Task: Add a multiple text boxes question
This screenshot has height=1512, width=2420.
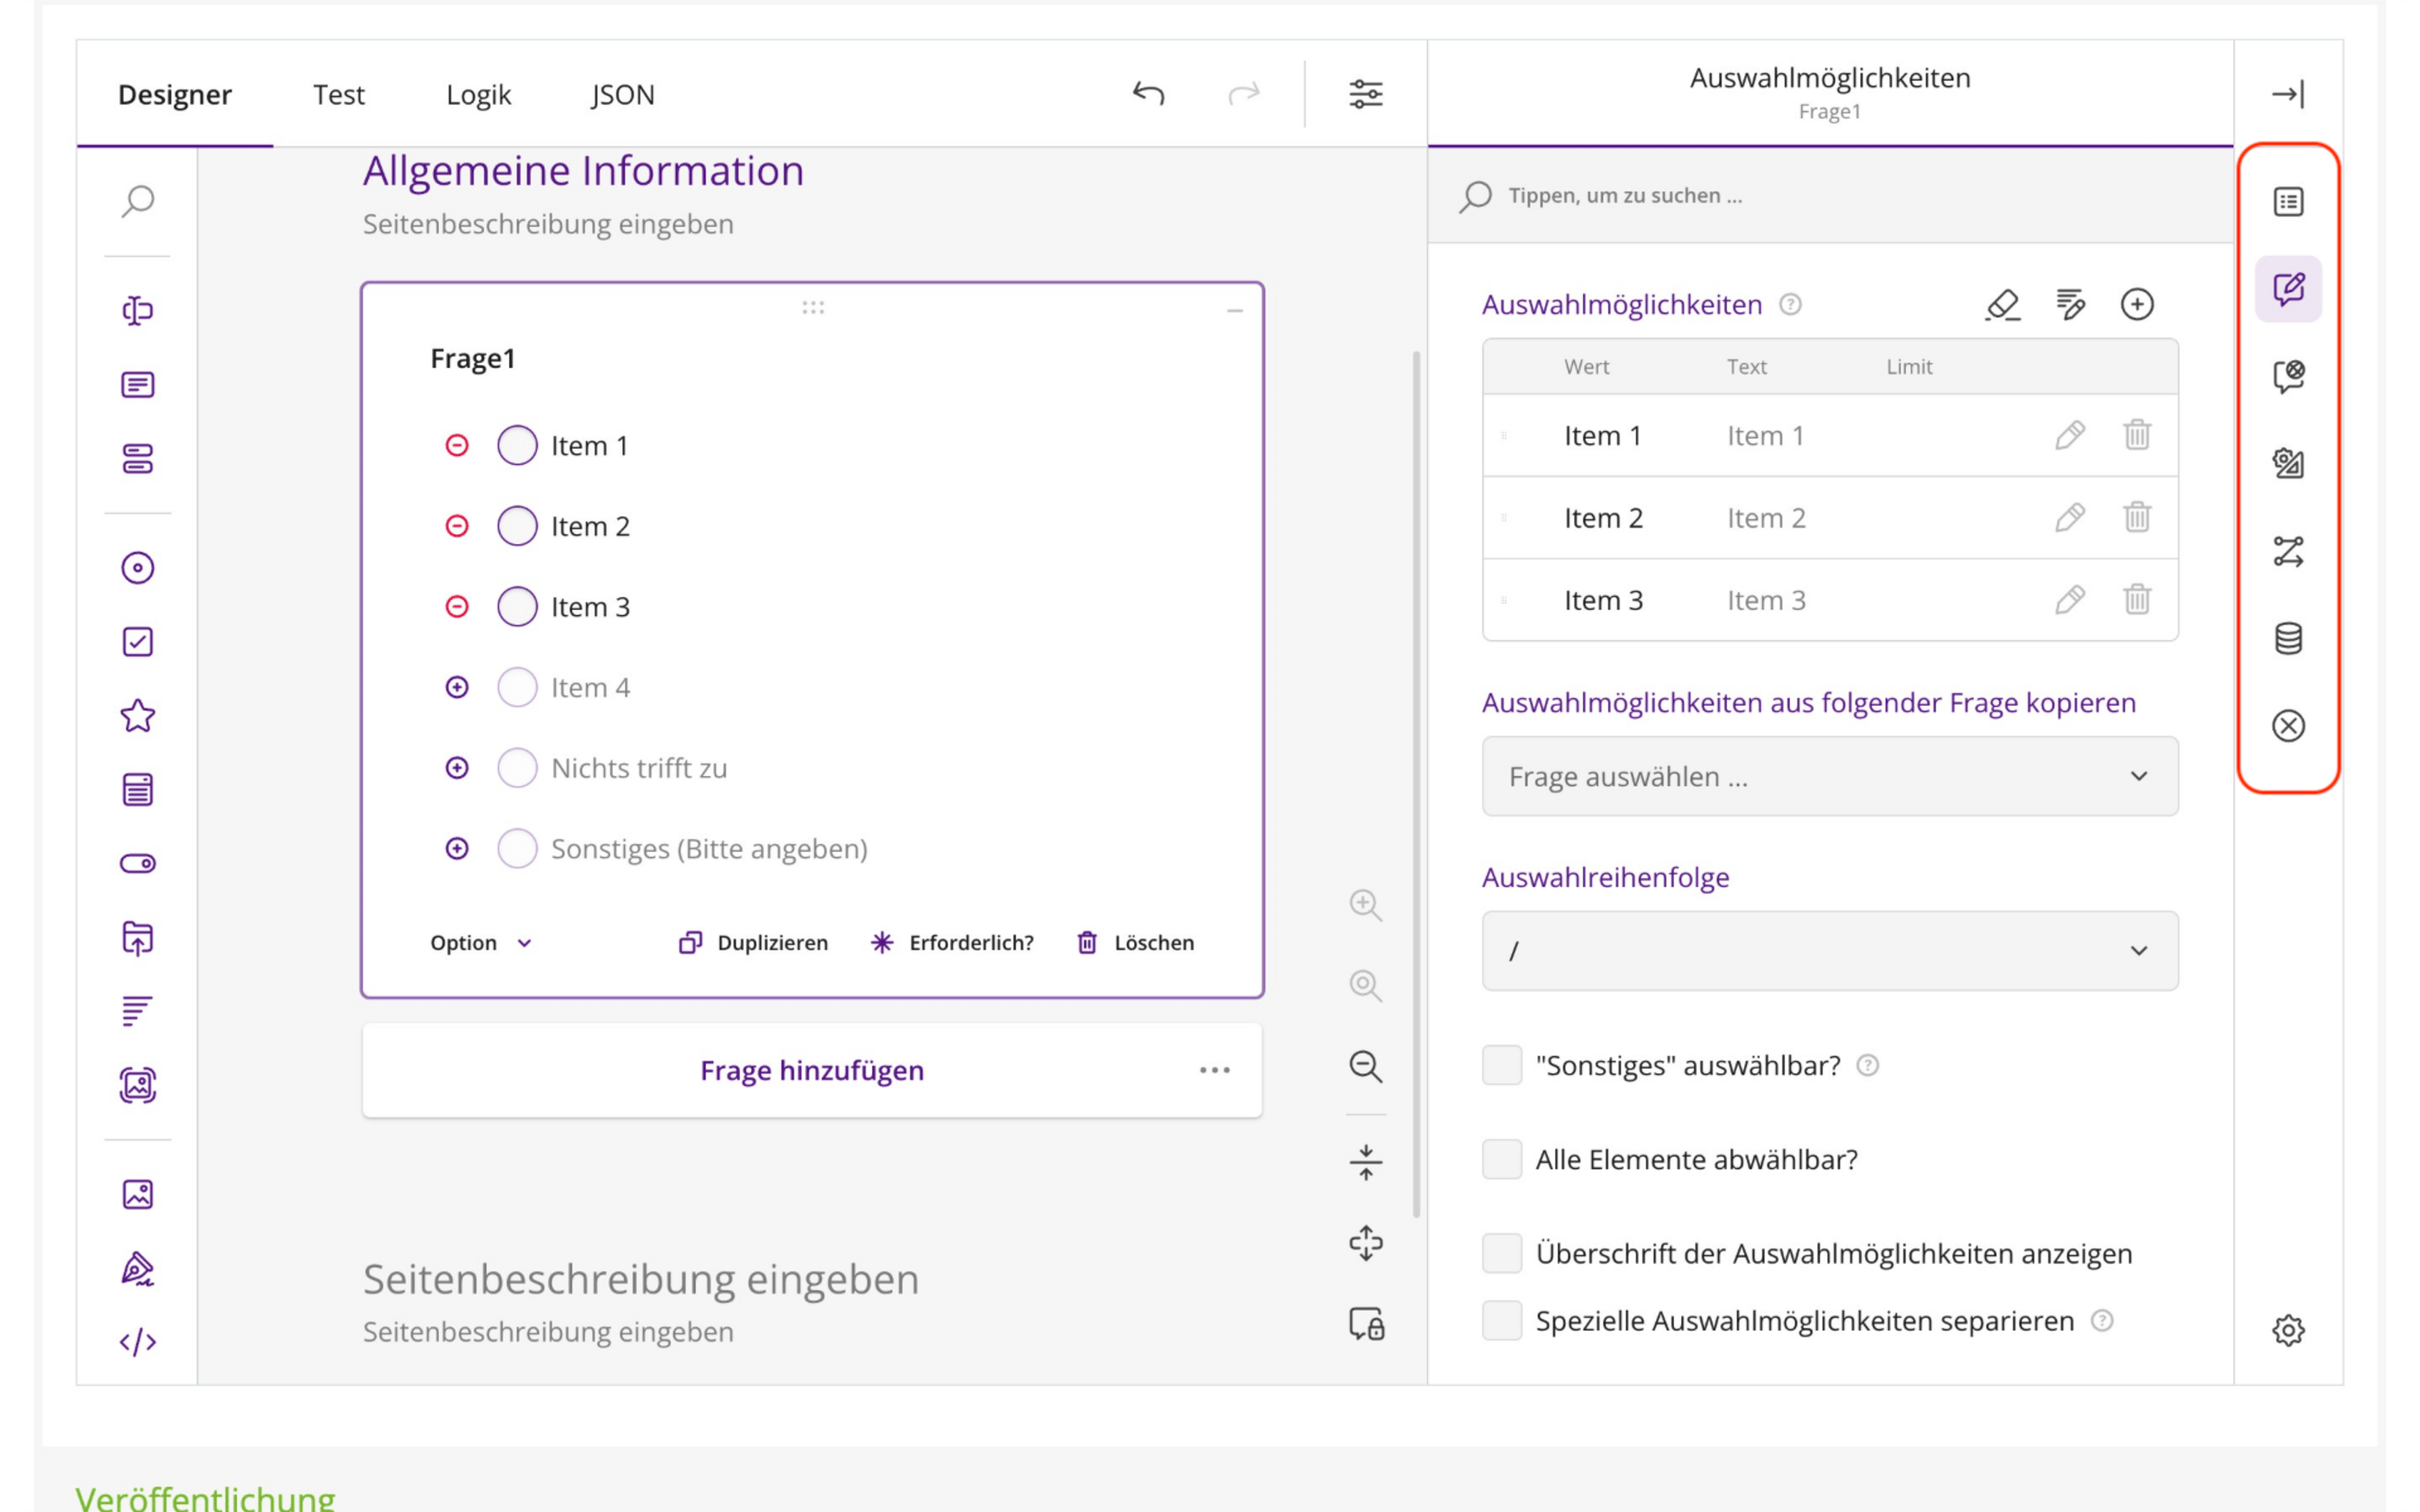Action: coord(138,459)
